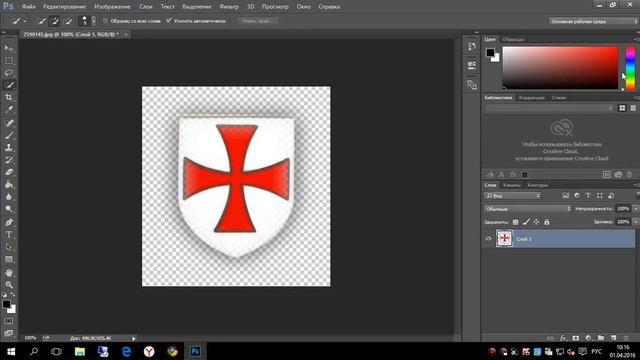This screenshot has height=360, width=640.
Task: Open the Properties panel icon in dock
Action: tap(471, 65)
